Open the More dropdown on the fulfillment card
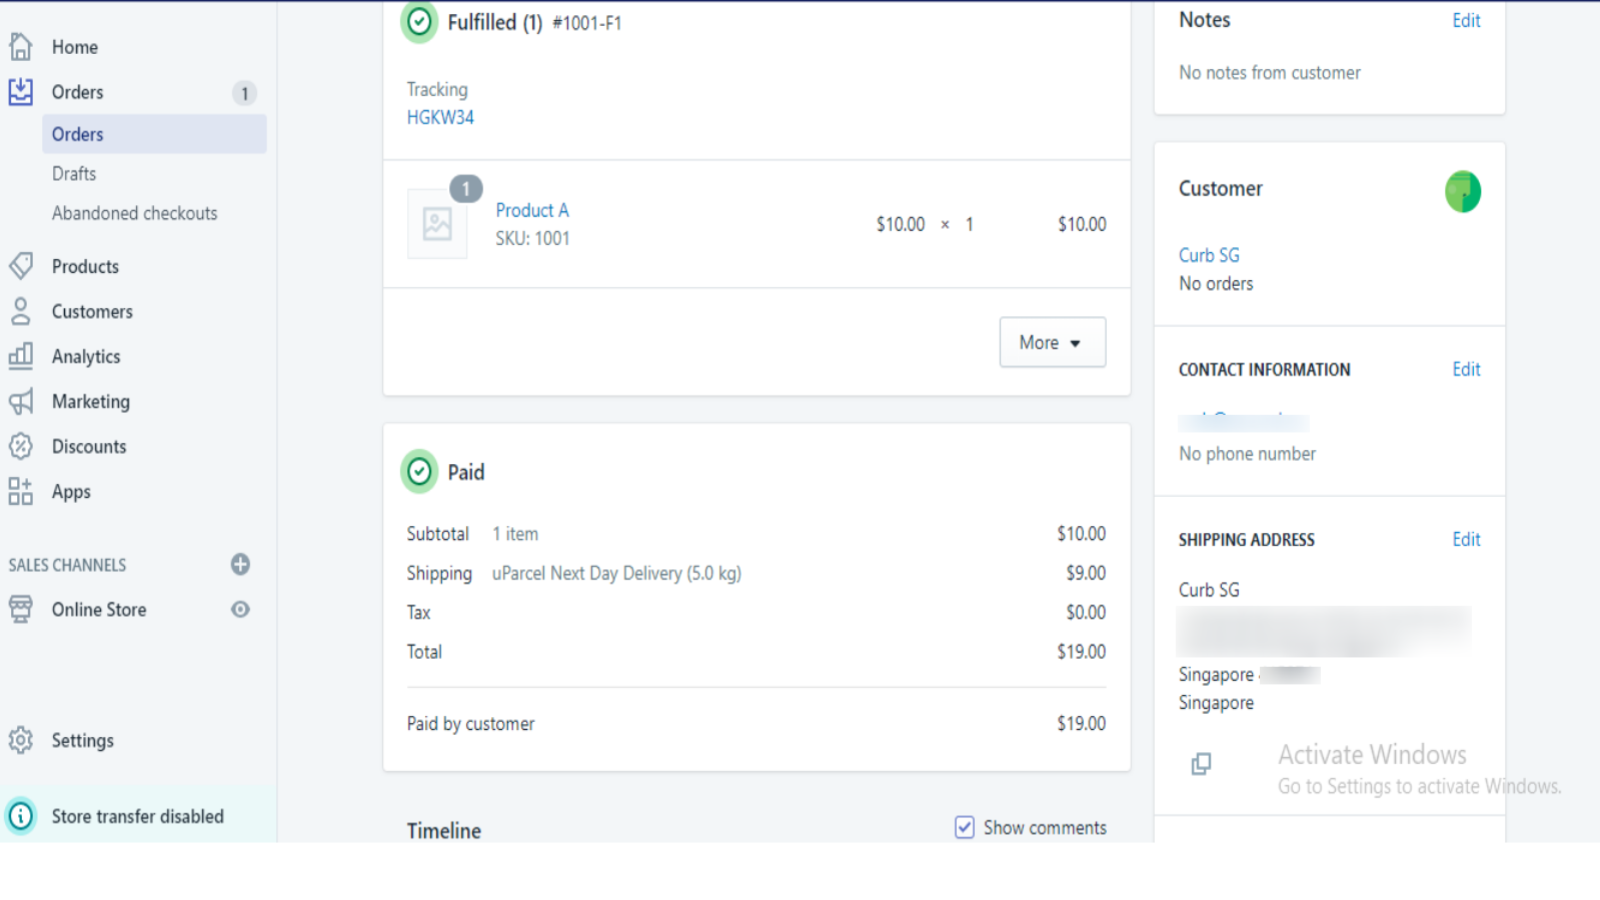The height and width of the screenshot is (900, 1600). click(x=1051, y=342)
